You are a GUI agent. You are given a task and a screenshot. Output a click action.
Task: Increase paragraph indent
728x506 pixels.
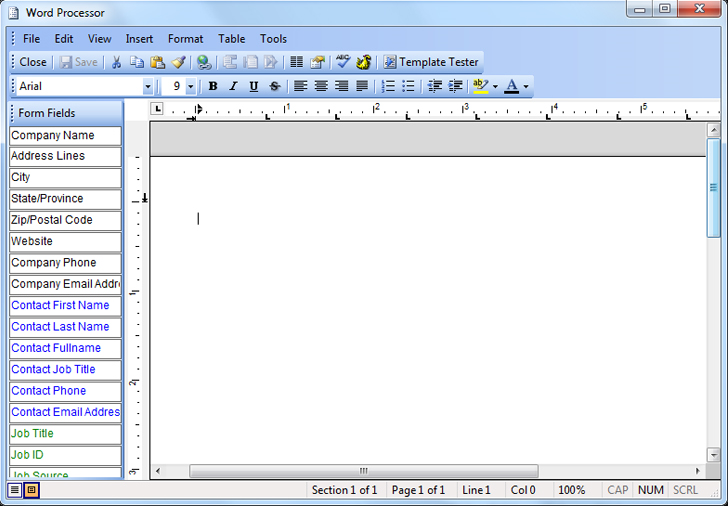455,86
